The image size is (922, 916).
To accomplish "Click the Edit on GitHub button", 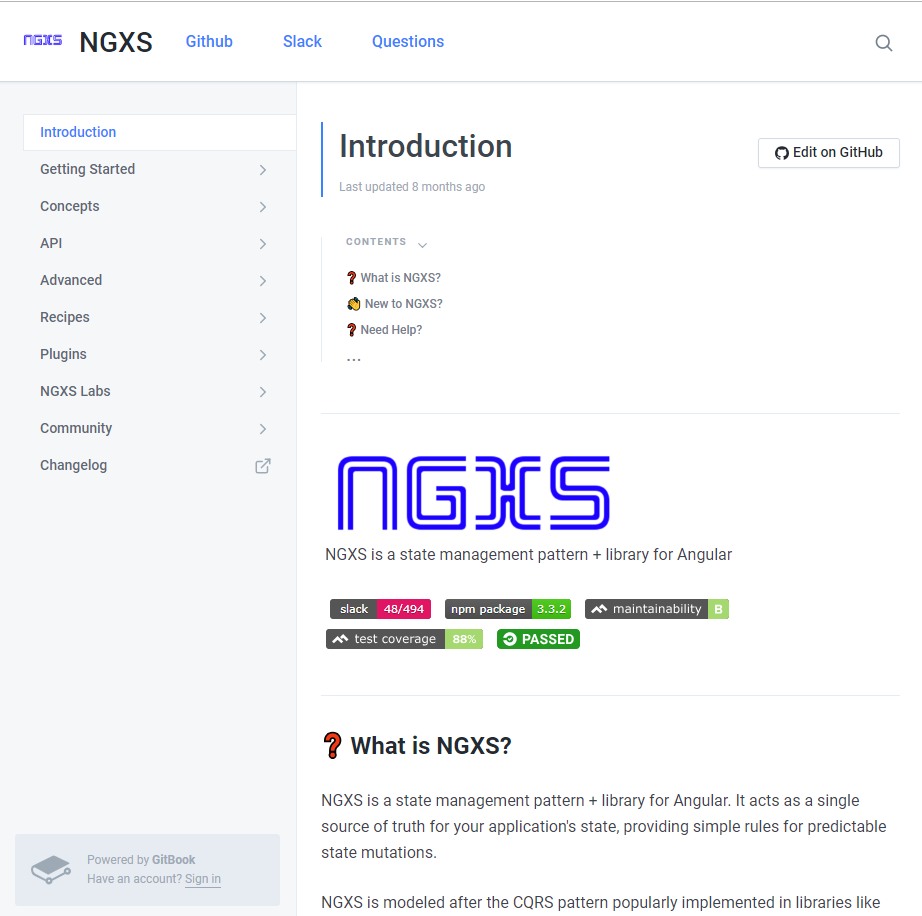I will (829, 153).
